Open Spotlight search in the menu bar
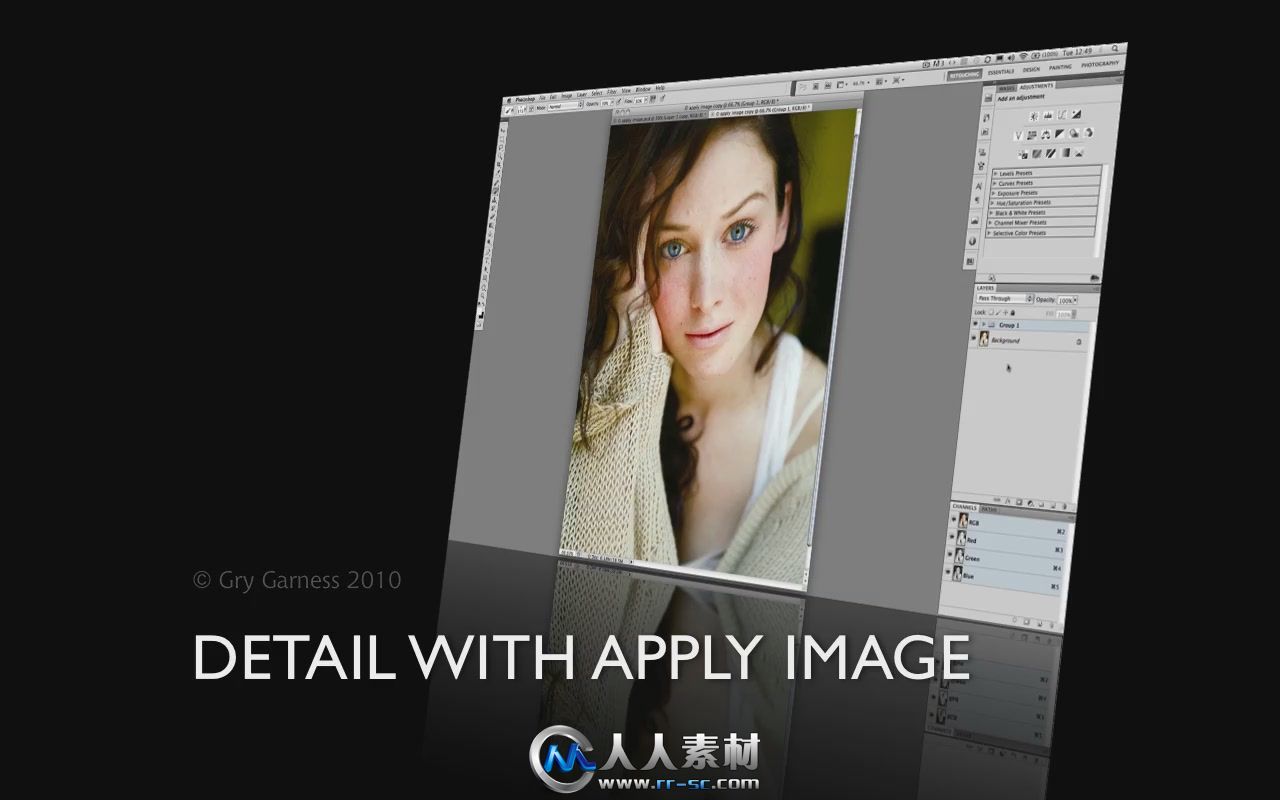The image size is (1280, 800). tap(1114, 48)
